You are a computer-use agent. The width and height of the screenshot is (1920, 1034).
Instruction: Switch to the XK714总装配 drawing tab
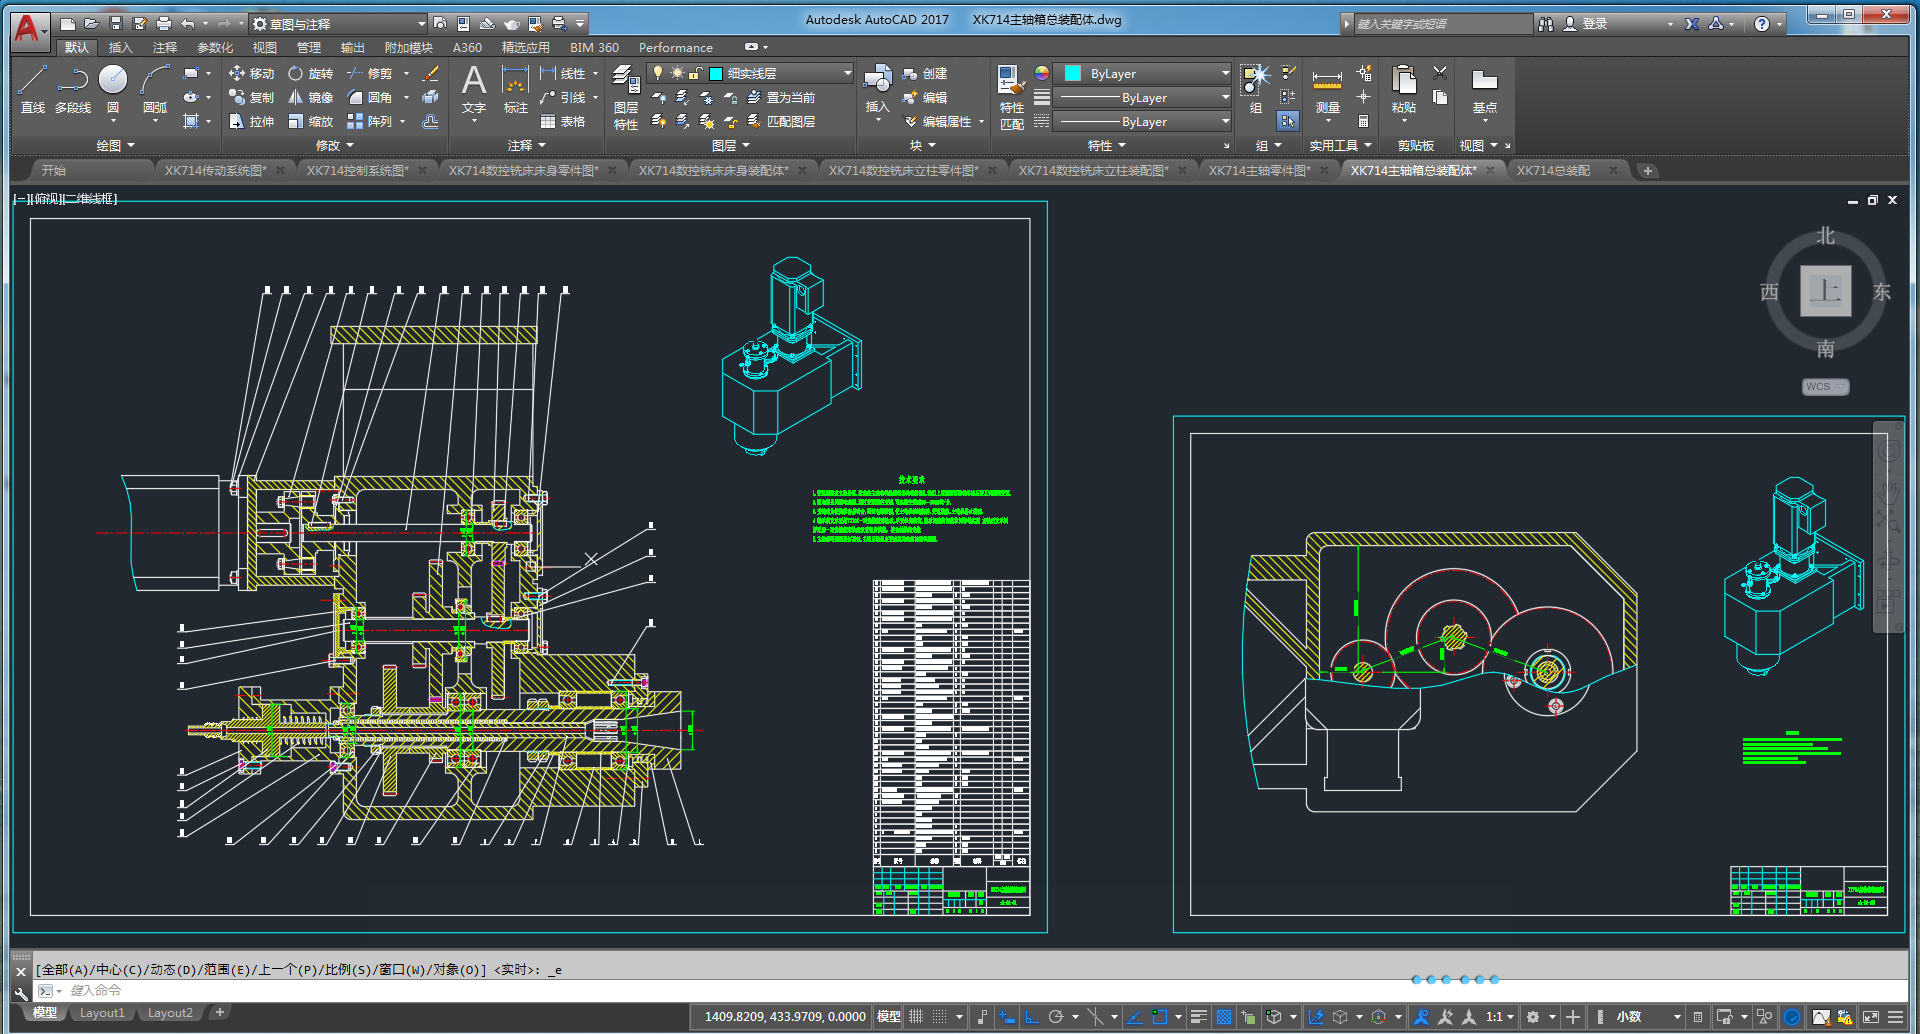pos(1553,171)
